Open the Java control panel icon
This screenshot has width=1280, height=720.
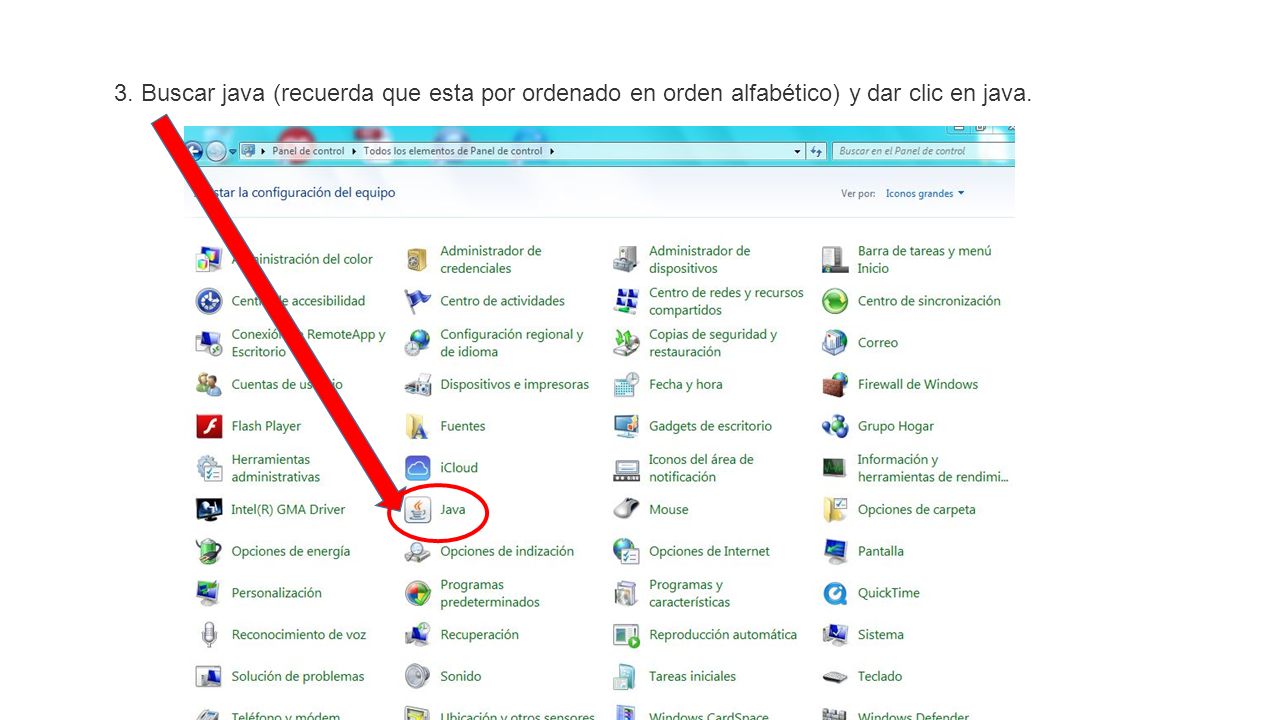coord(418,510)
